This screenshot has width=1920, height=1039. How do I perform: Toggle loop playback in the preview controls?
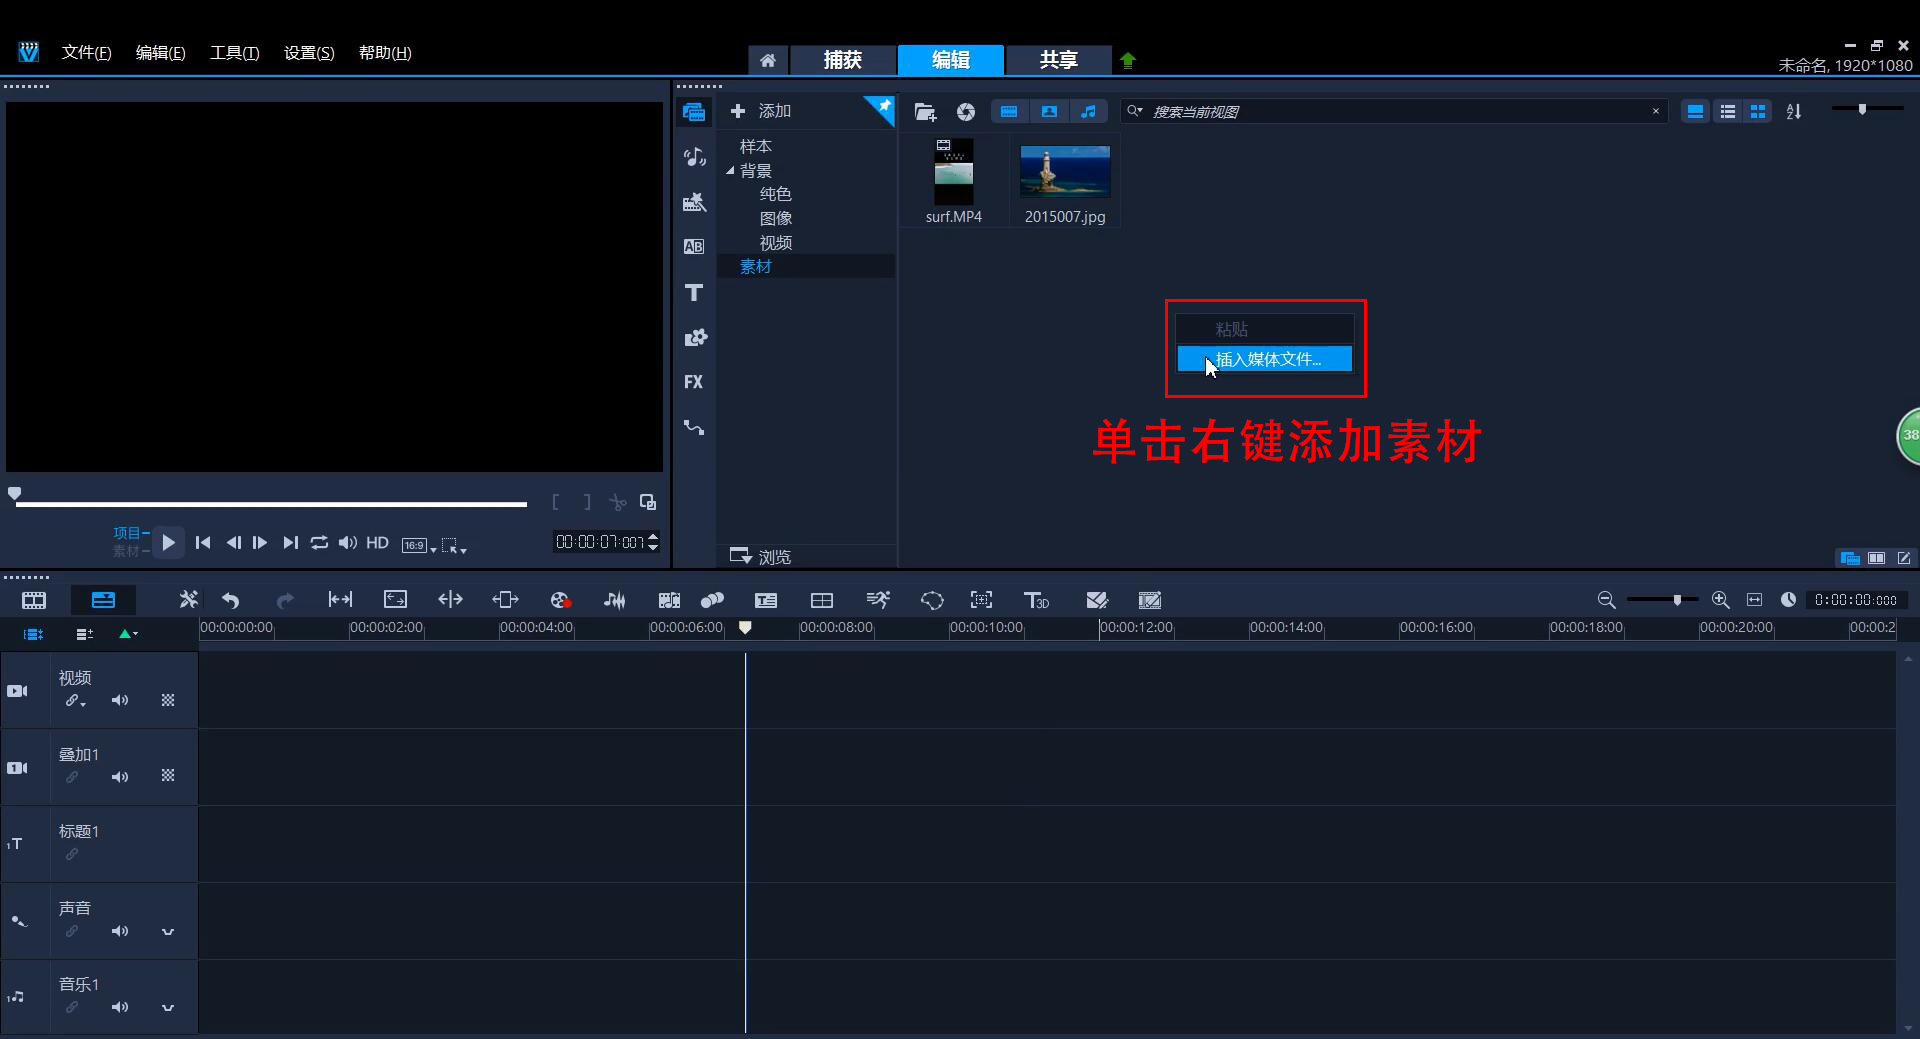[319, 543]
